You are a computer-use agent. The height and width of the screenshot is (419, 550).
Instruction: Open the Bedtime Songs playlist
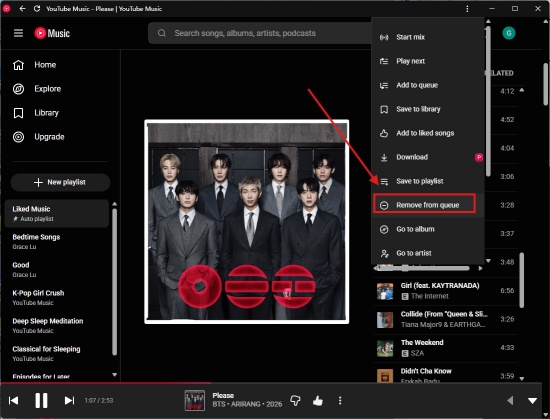pyautogui.click(x=57, y=242)
